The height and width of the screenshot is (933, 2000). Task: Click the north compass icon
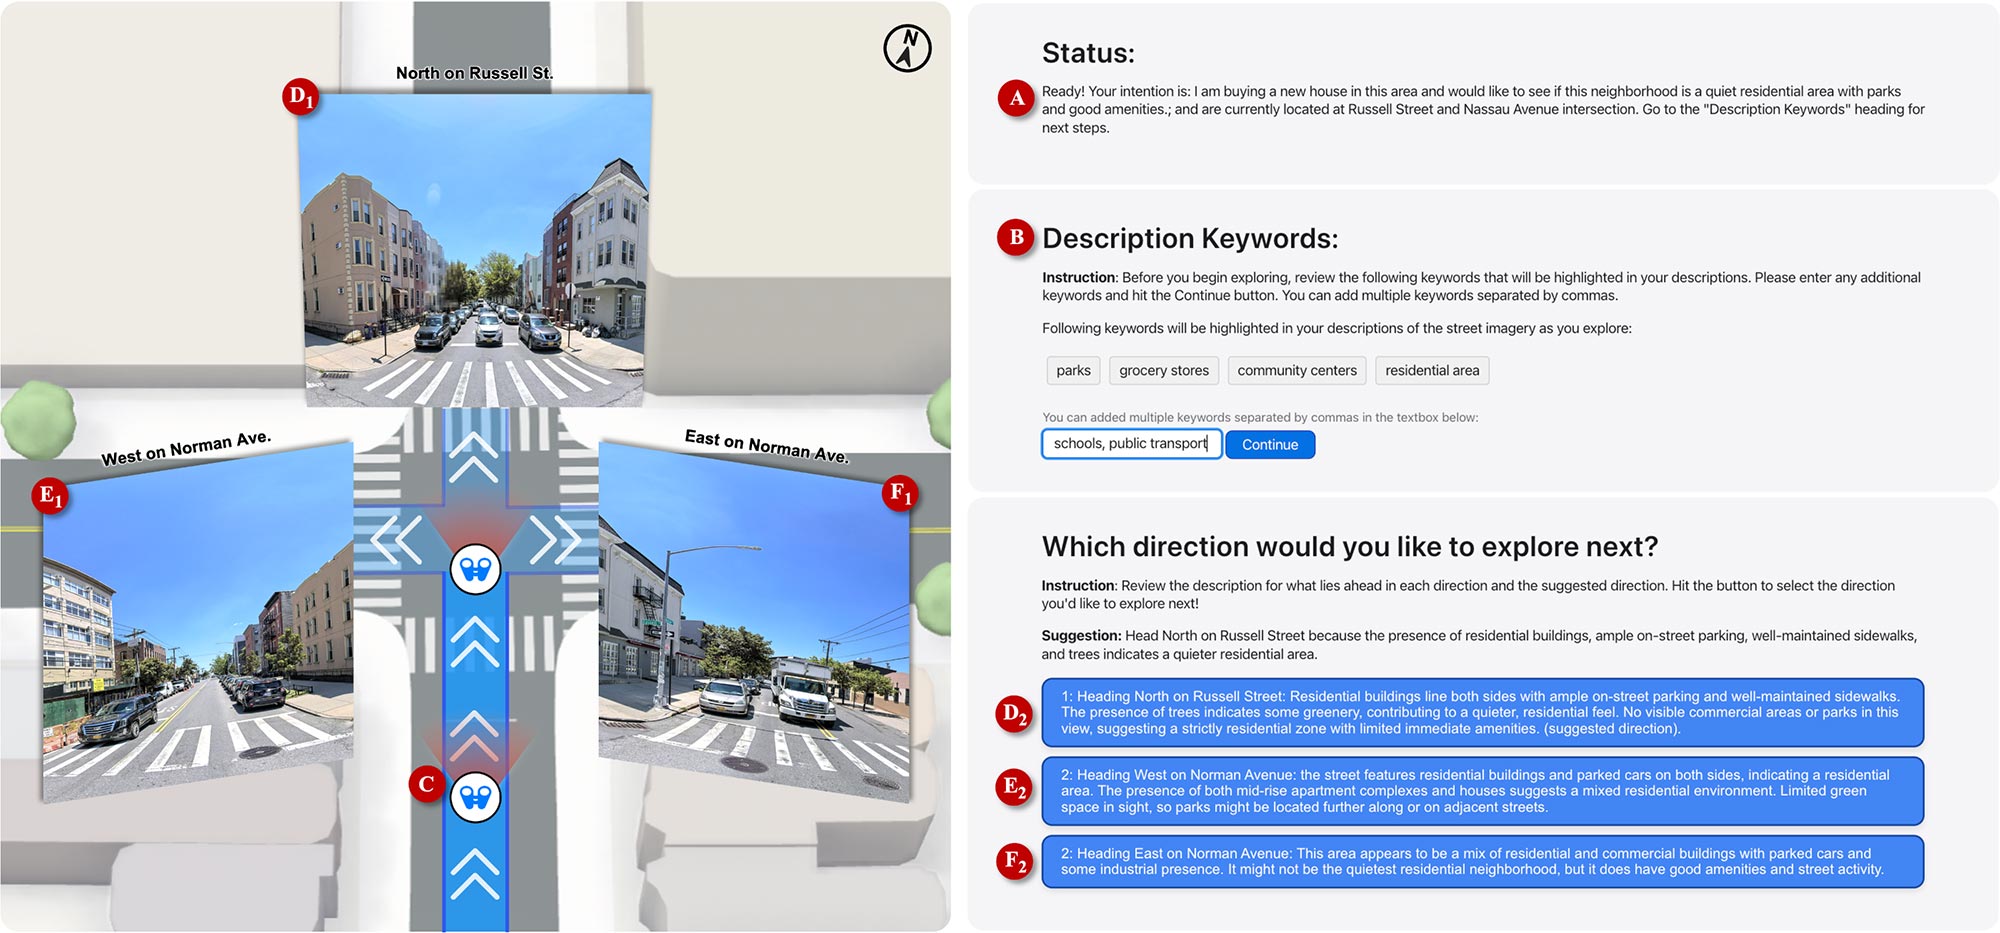coord(907,48)
